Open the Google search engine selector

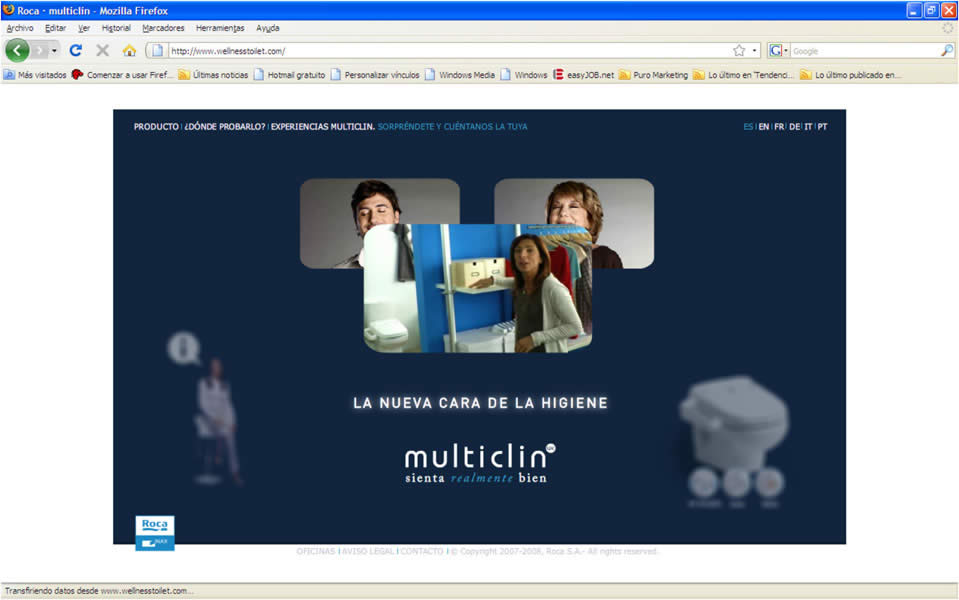pyautogui.click(x=779, y=51)
